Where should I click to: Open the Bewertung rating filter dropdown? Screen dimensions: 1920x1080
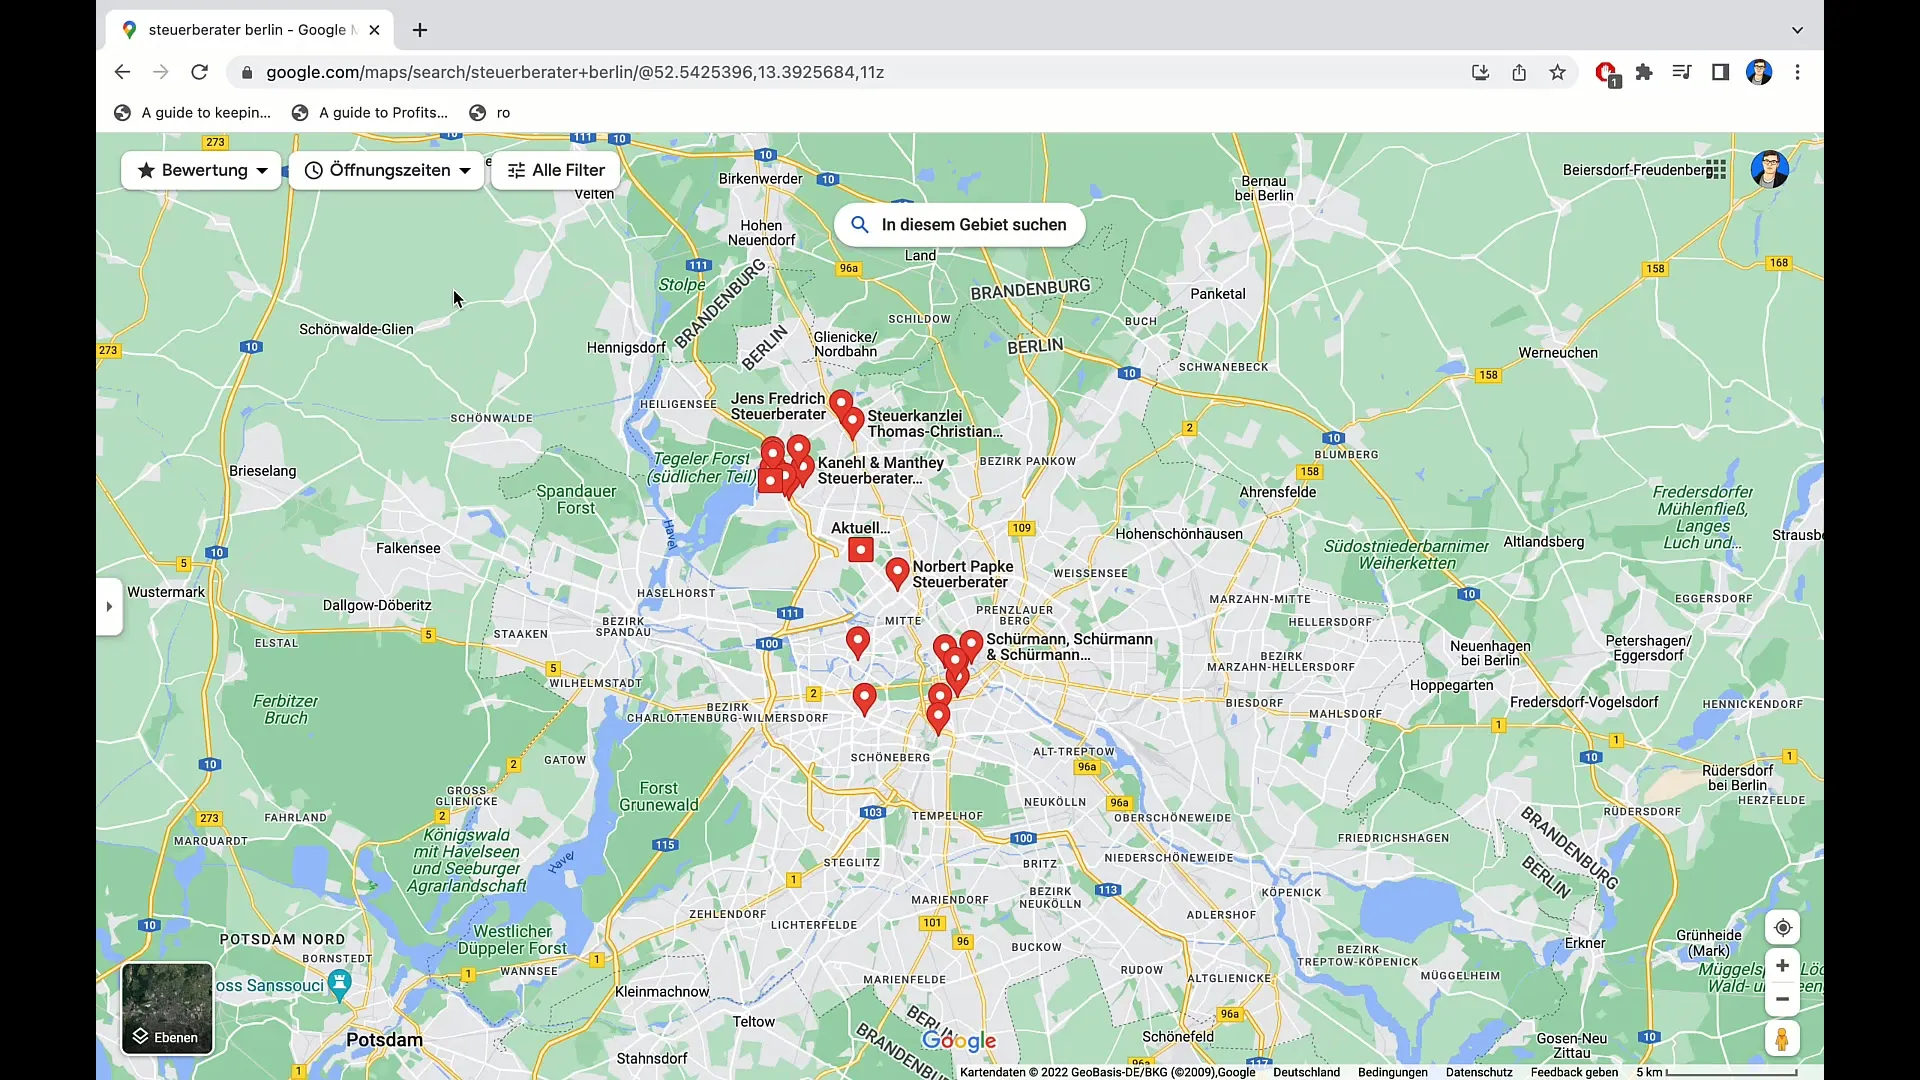click(201, 170)
